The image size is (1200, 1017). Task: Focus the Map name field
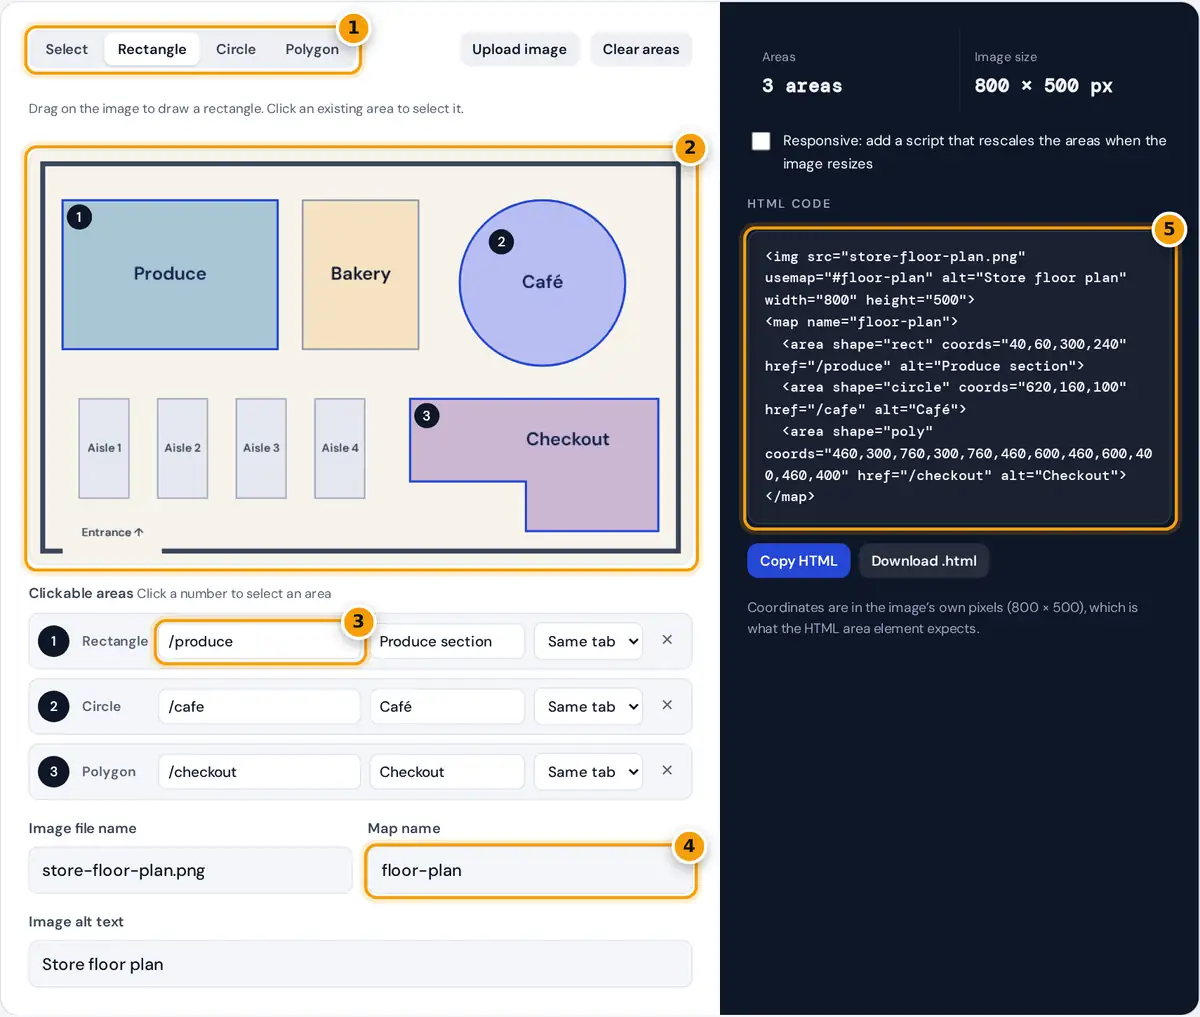tap(530, 870)
